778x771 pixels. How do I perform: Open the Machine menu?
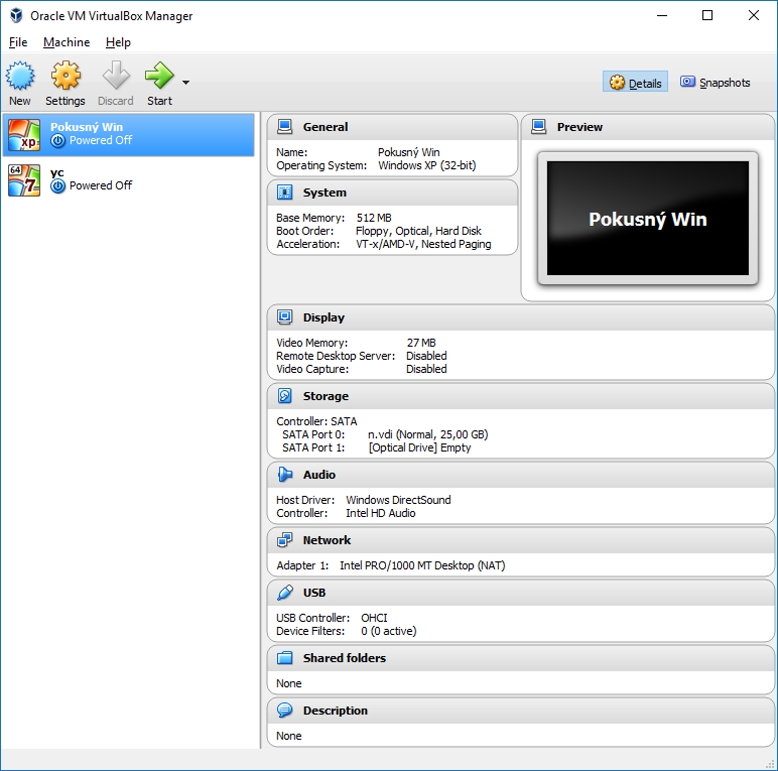66,42
